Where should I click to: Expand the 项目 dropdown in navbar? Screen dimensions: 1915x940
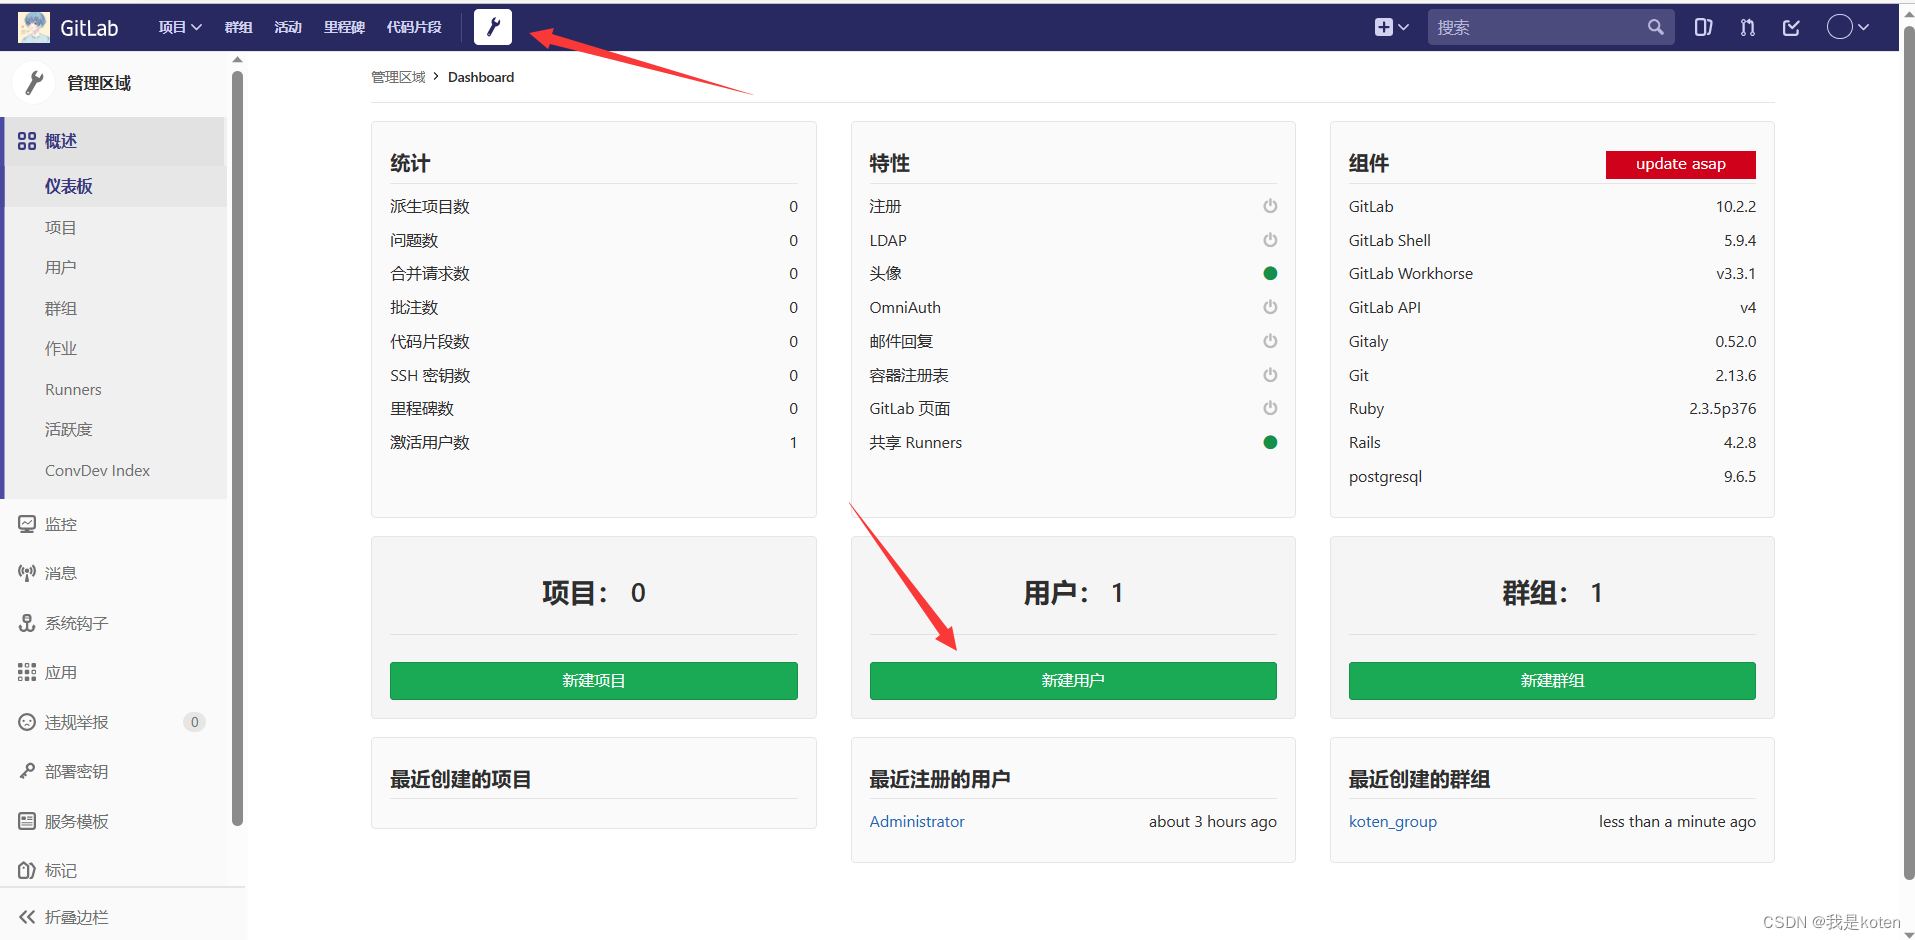point(180,27)
